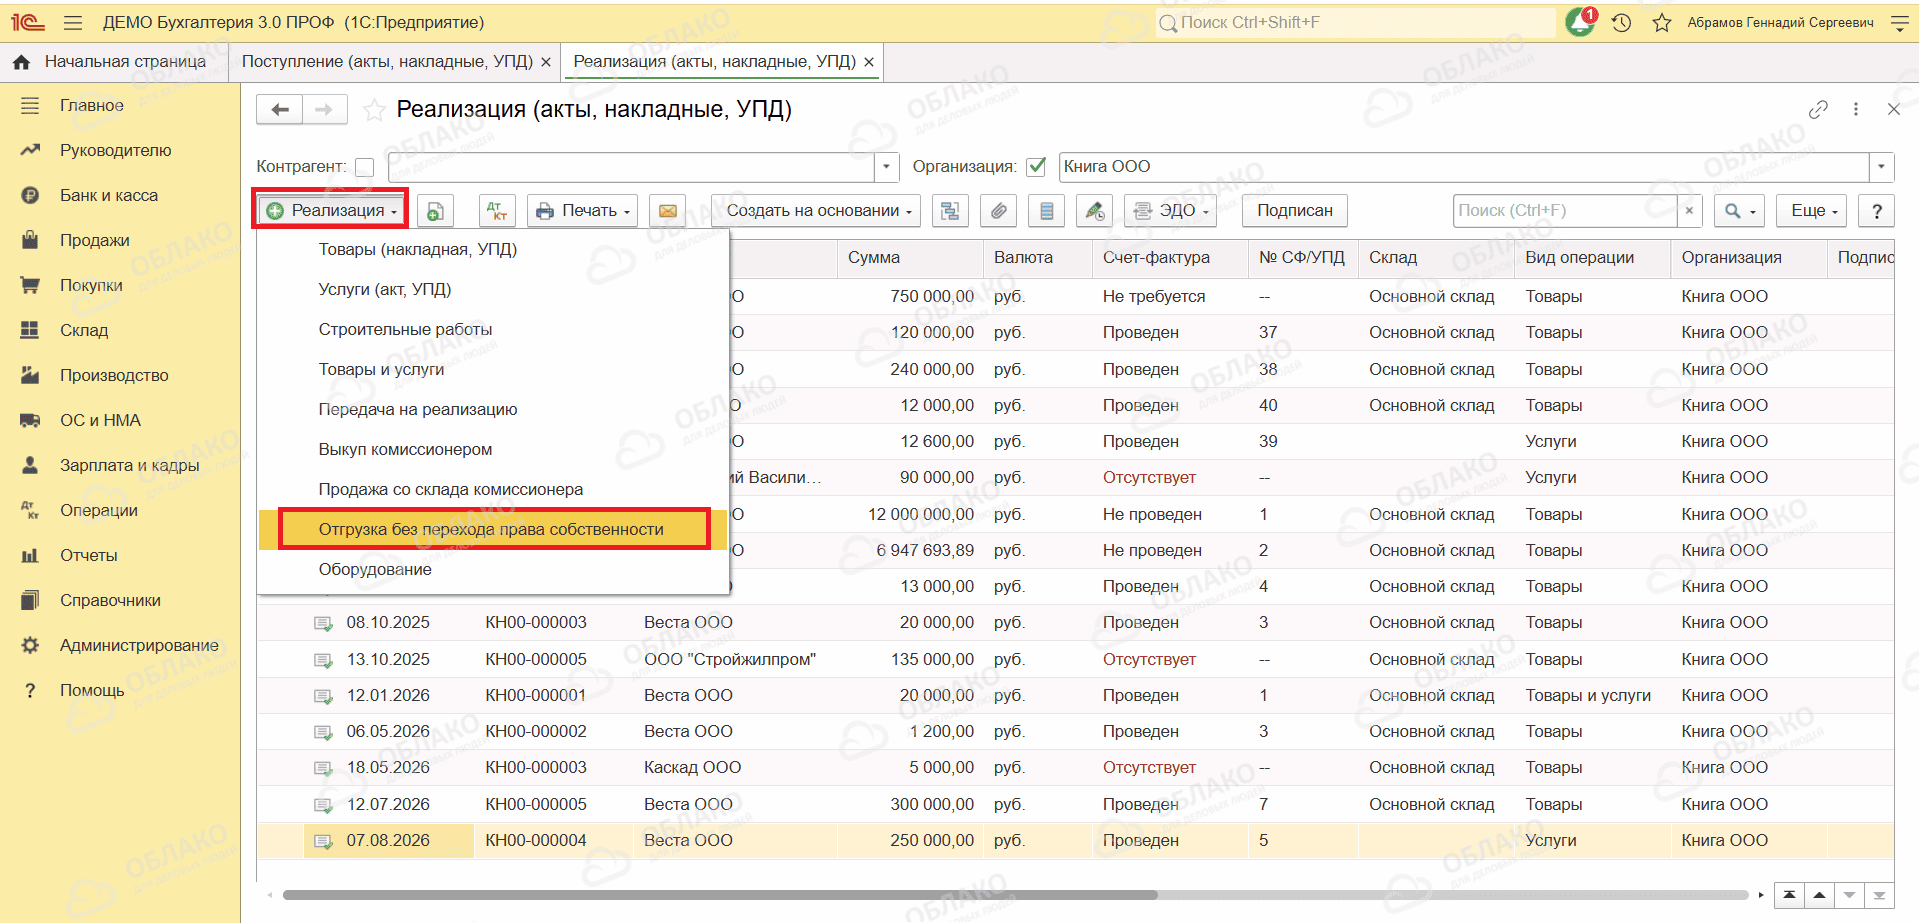This screenshot has width=1919, height=923.
Task: Go forward with the right arrow button
Action: pyautogui.click(x=324, y=109)
